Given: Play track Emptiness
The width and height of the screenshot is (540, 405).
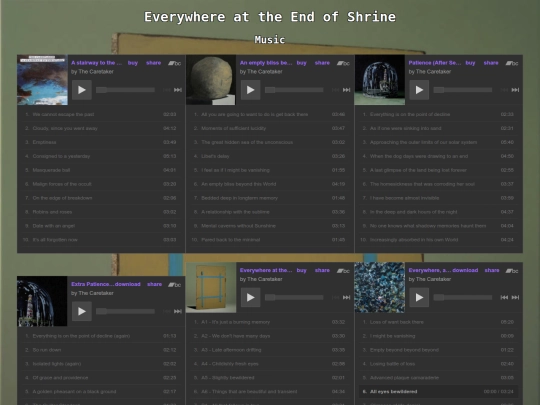Looking at the screenshot, I should [x=101, y=142].
